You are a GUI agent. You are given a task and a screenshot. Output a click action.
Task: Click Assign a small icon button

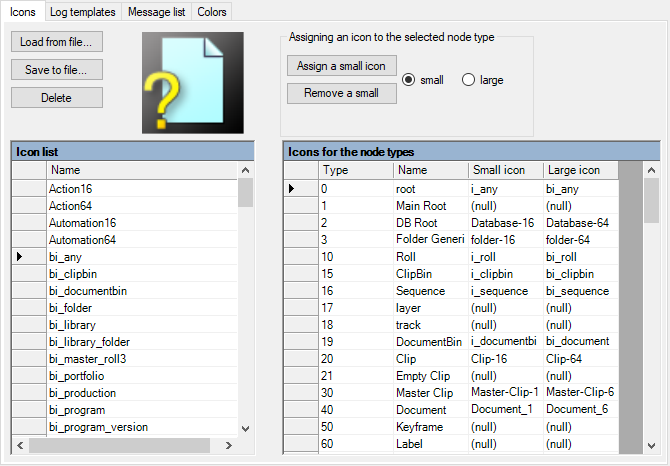click(x=341, y=66)
